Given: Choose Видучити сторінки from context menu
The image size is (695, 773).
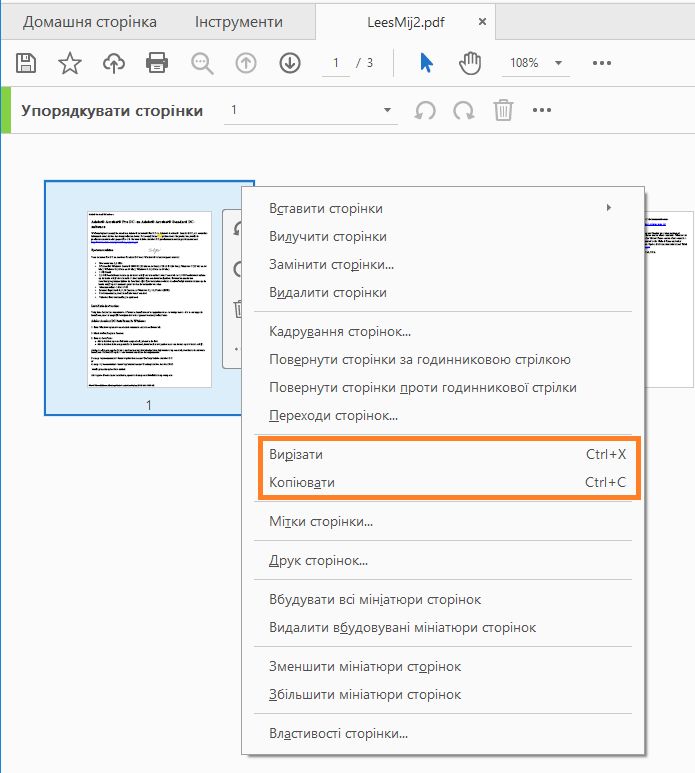Looking at the screenshot, I should pyautogui.click(x=443, y=237).
